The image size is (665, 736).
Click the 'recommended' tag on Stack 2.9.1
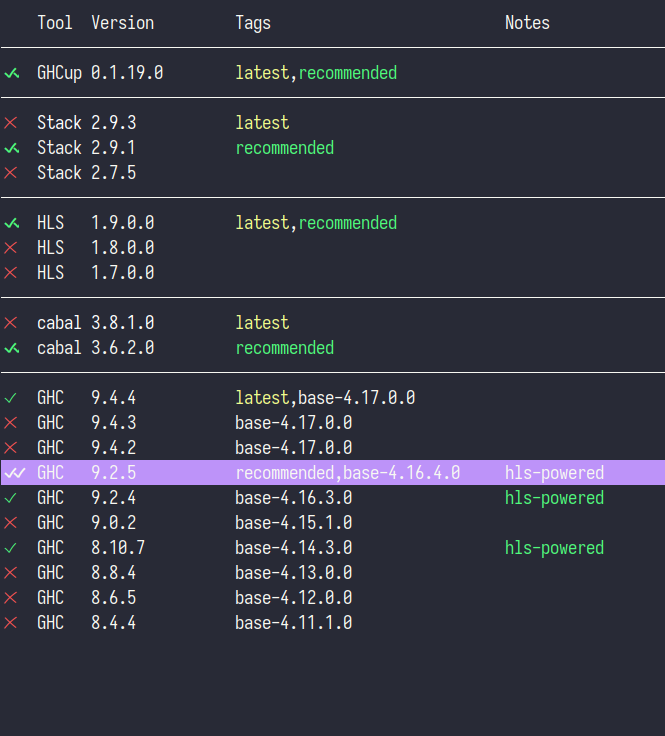click(x=284, y=148)
